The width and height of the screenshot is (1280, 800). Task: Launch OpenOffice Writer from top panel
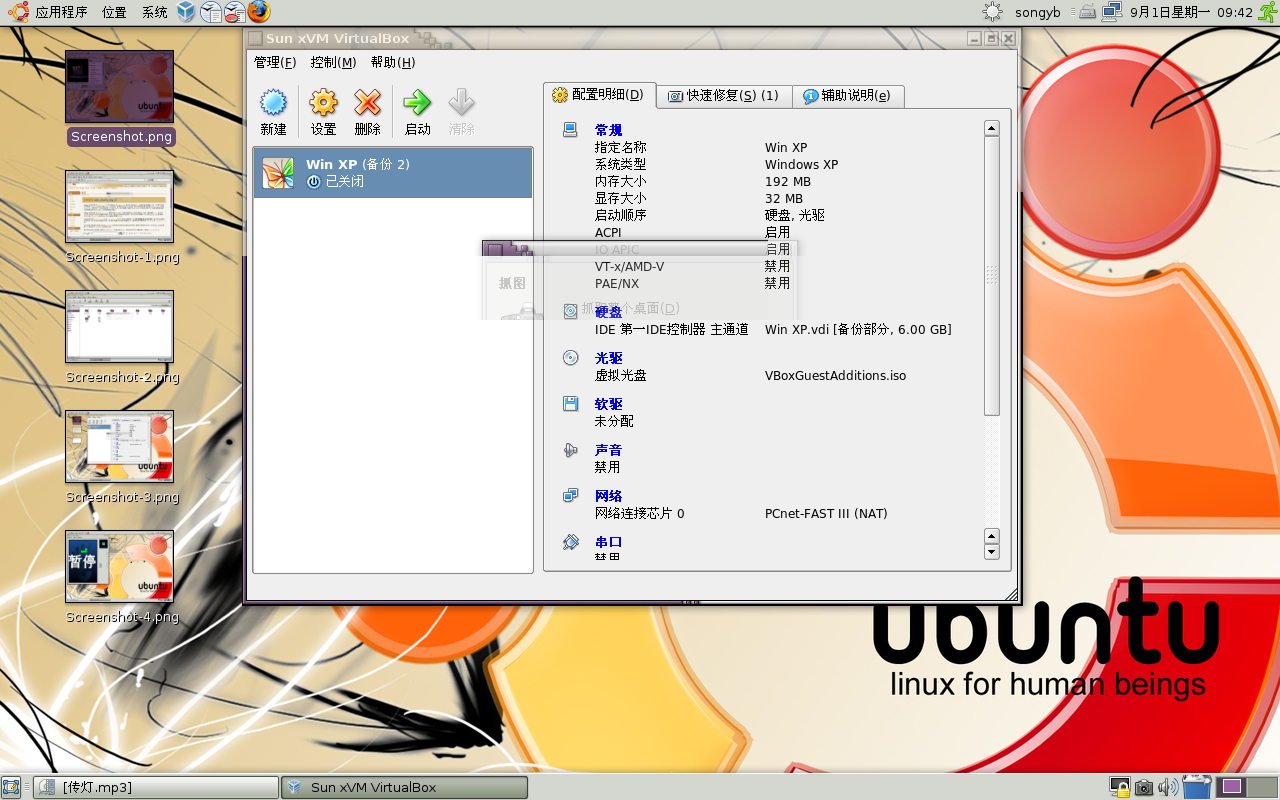tap(211, 12)
